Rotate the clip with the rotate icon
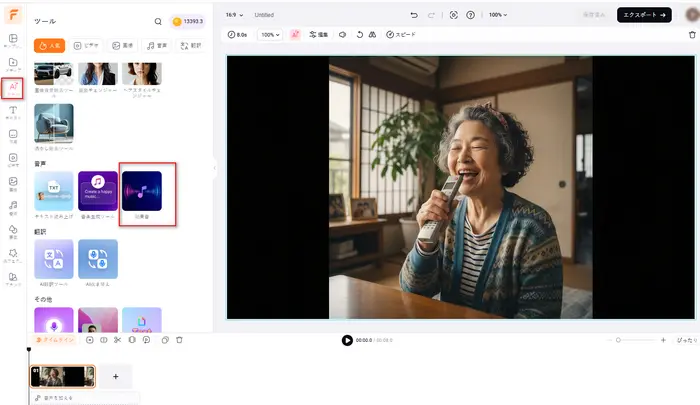Image resolution: width=700 pixels, height=405 pixels. pos(359,34)
